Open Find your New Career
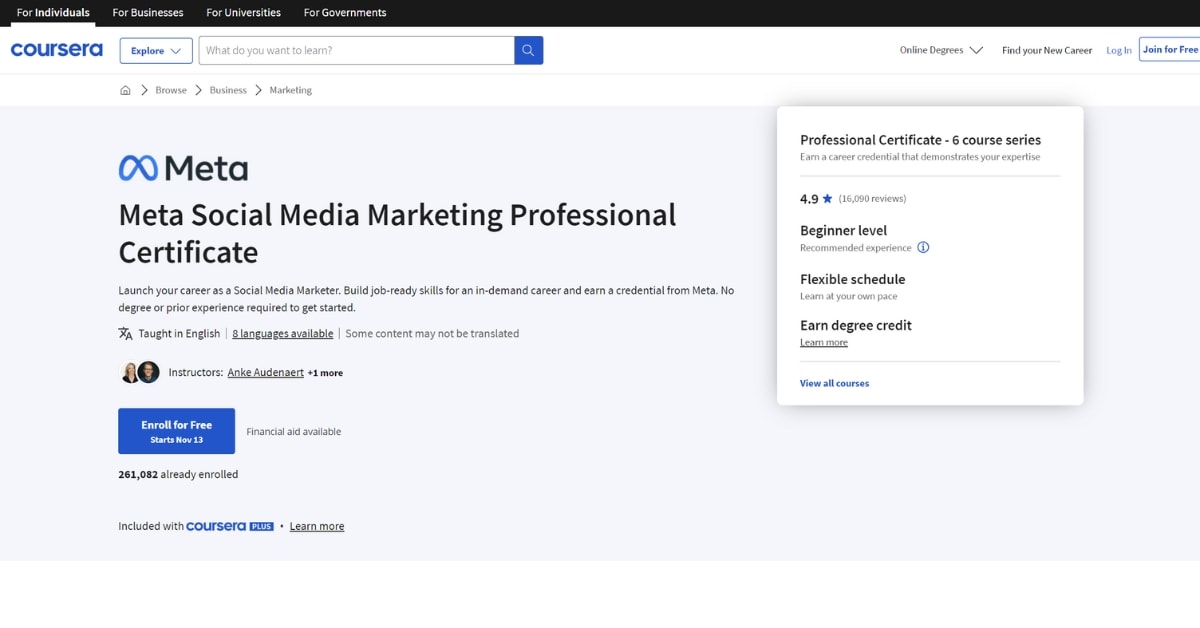1200x628 pixels. pos(1047,50)
